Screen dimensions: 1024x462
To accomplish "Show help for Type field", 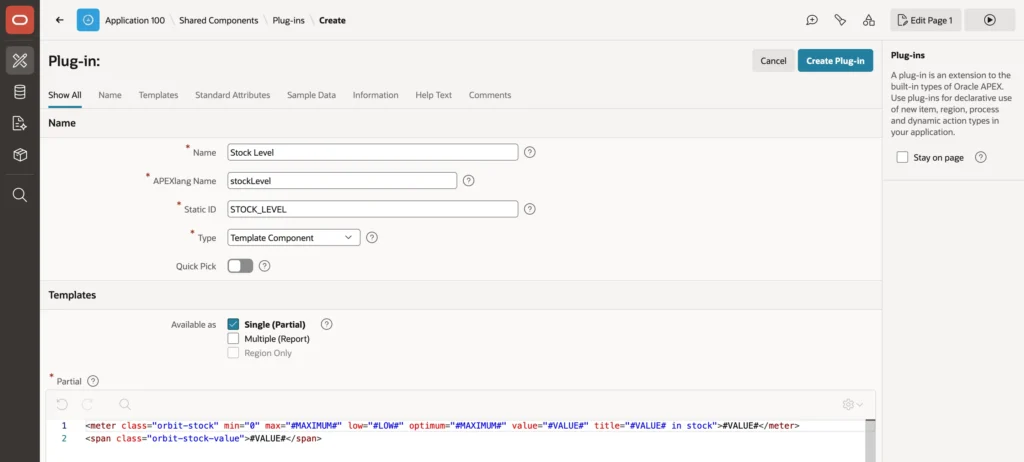I will point(372,238).
